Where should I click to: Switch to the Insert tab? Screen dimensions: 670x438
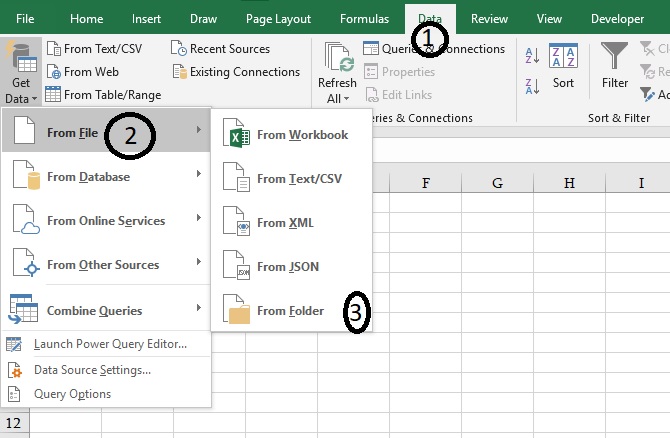[146, 19]
